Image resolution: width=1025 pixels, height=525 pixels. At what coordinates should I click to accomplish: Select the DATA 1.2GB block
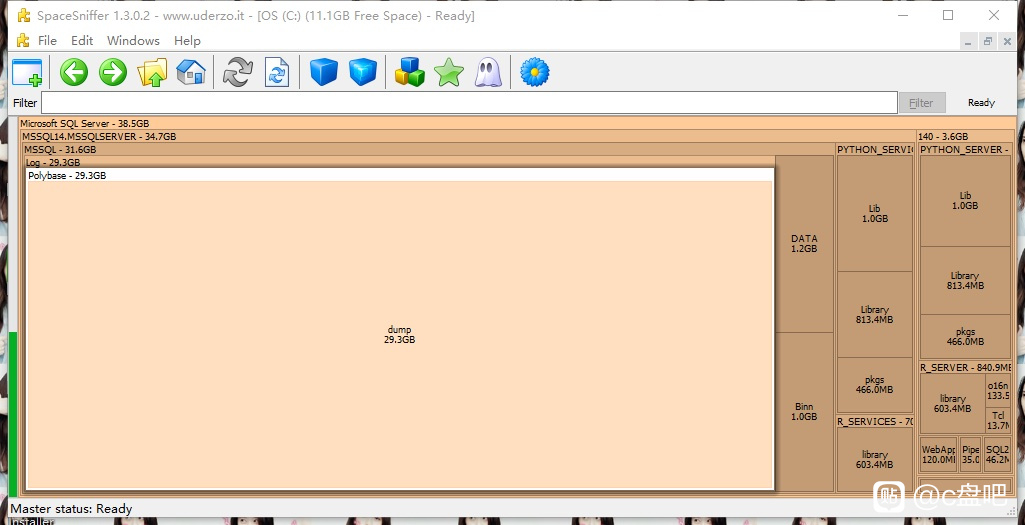pyautogui.click(x=804, y=244)
